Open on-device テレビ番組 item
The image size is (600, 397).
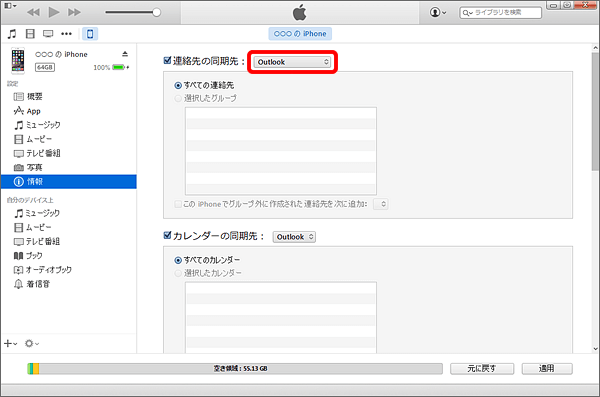pyautogui.click(x=37, y=241)
